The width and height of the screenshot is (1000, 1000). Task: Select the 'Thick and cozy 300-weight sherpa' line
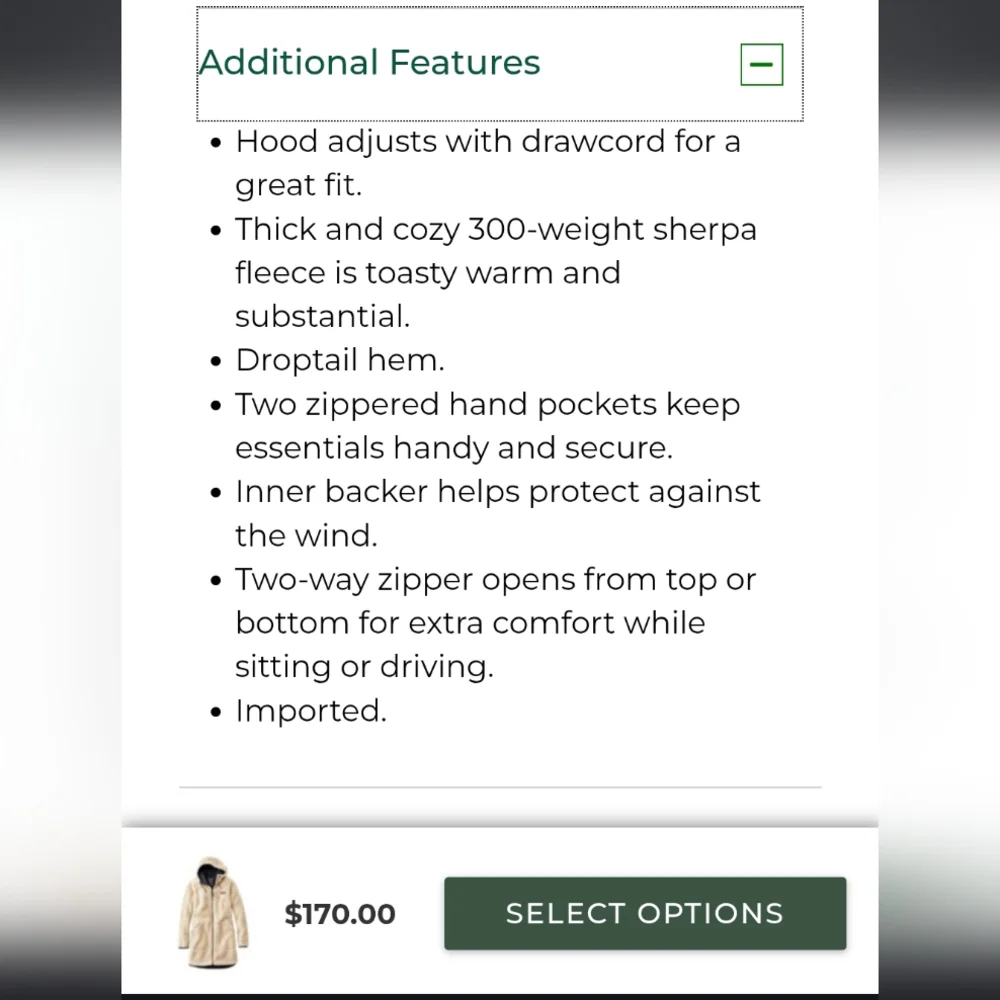tap(496, 229)
